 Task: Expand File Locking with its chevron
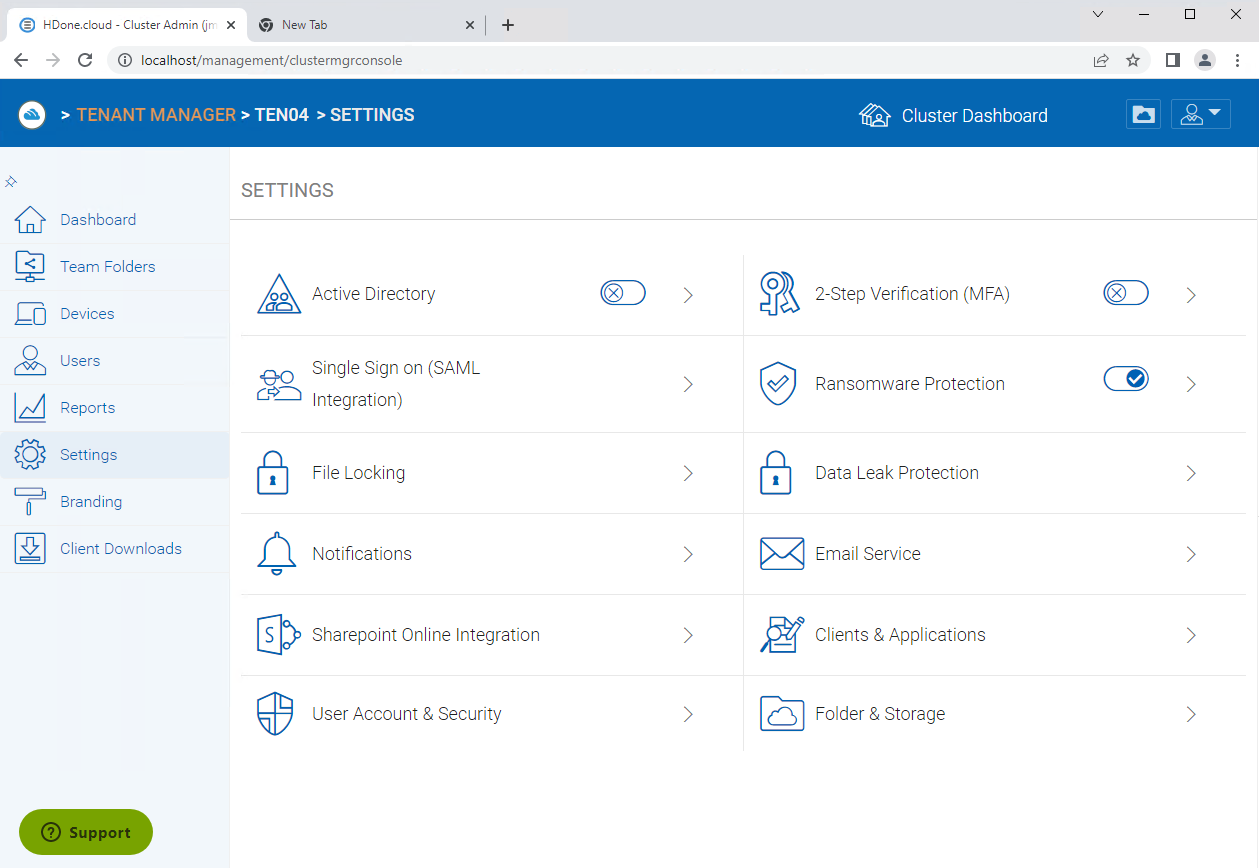tap(688, 473)
